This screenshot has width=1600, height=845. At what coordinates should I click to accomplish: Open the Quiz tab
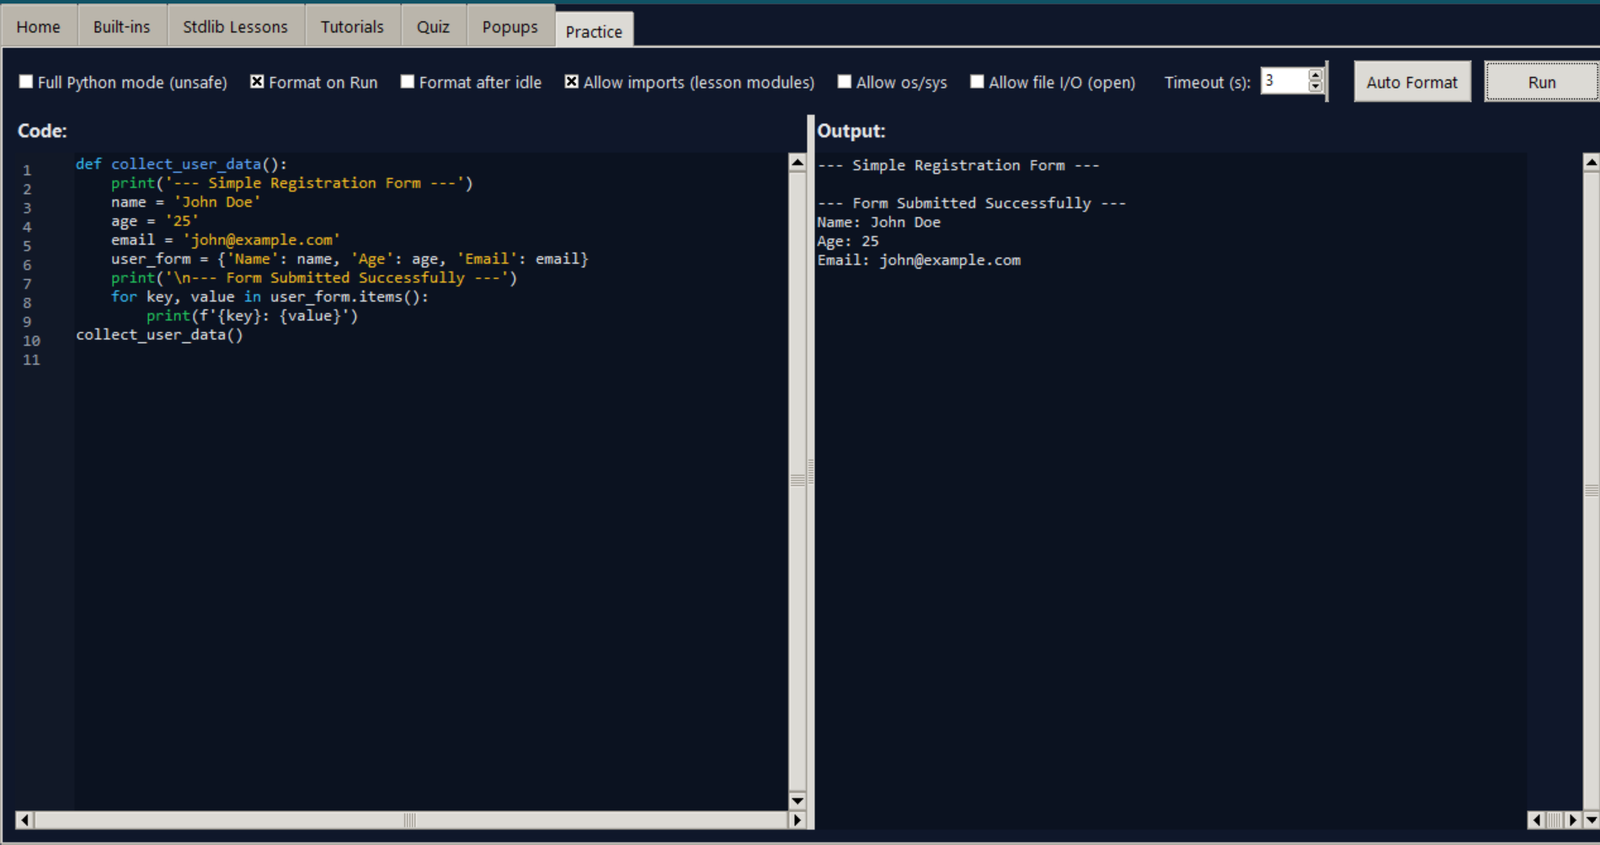[433, 27]
